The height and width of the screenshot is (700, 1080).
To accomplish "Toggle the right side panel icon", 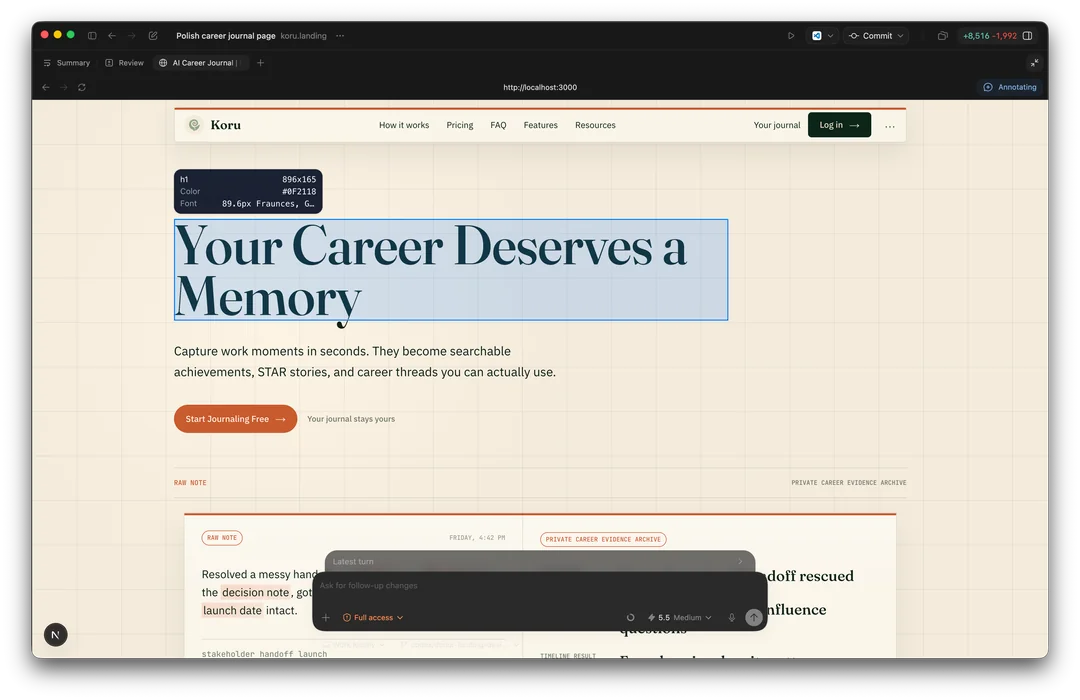I will tap(1028, 36).
